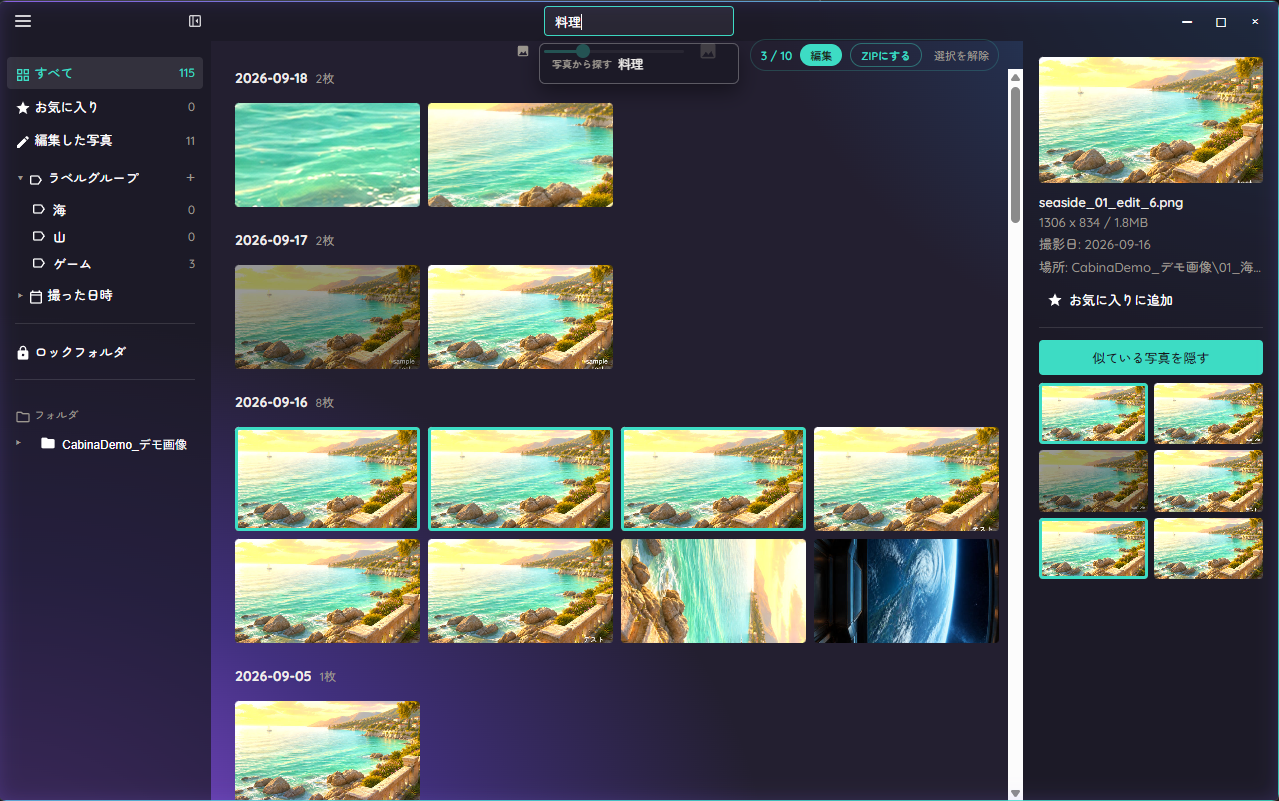Image resolution: width=1279 pixels, height=801 pixels.
Task: Show the 編集した写真 list
Action: click(105, 141)
